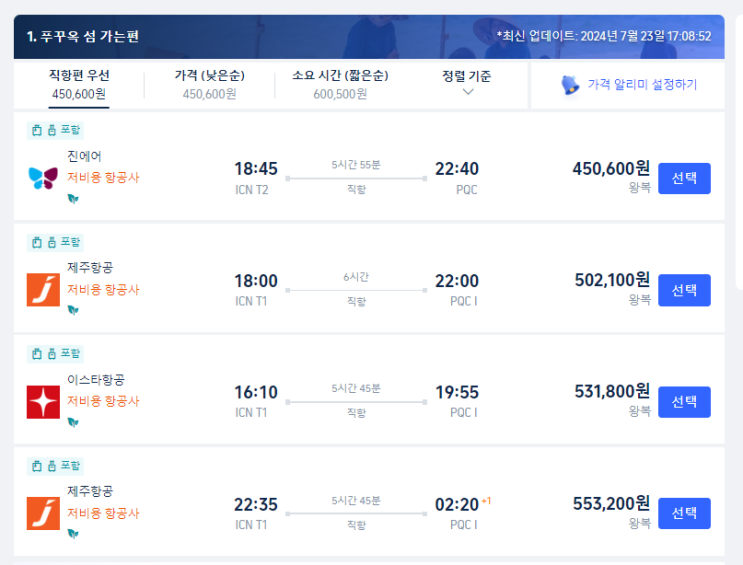Open 가격 알리미 설정하기 link
The height and width of the screenshot is (565, 743).
click(642, 85)
